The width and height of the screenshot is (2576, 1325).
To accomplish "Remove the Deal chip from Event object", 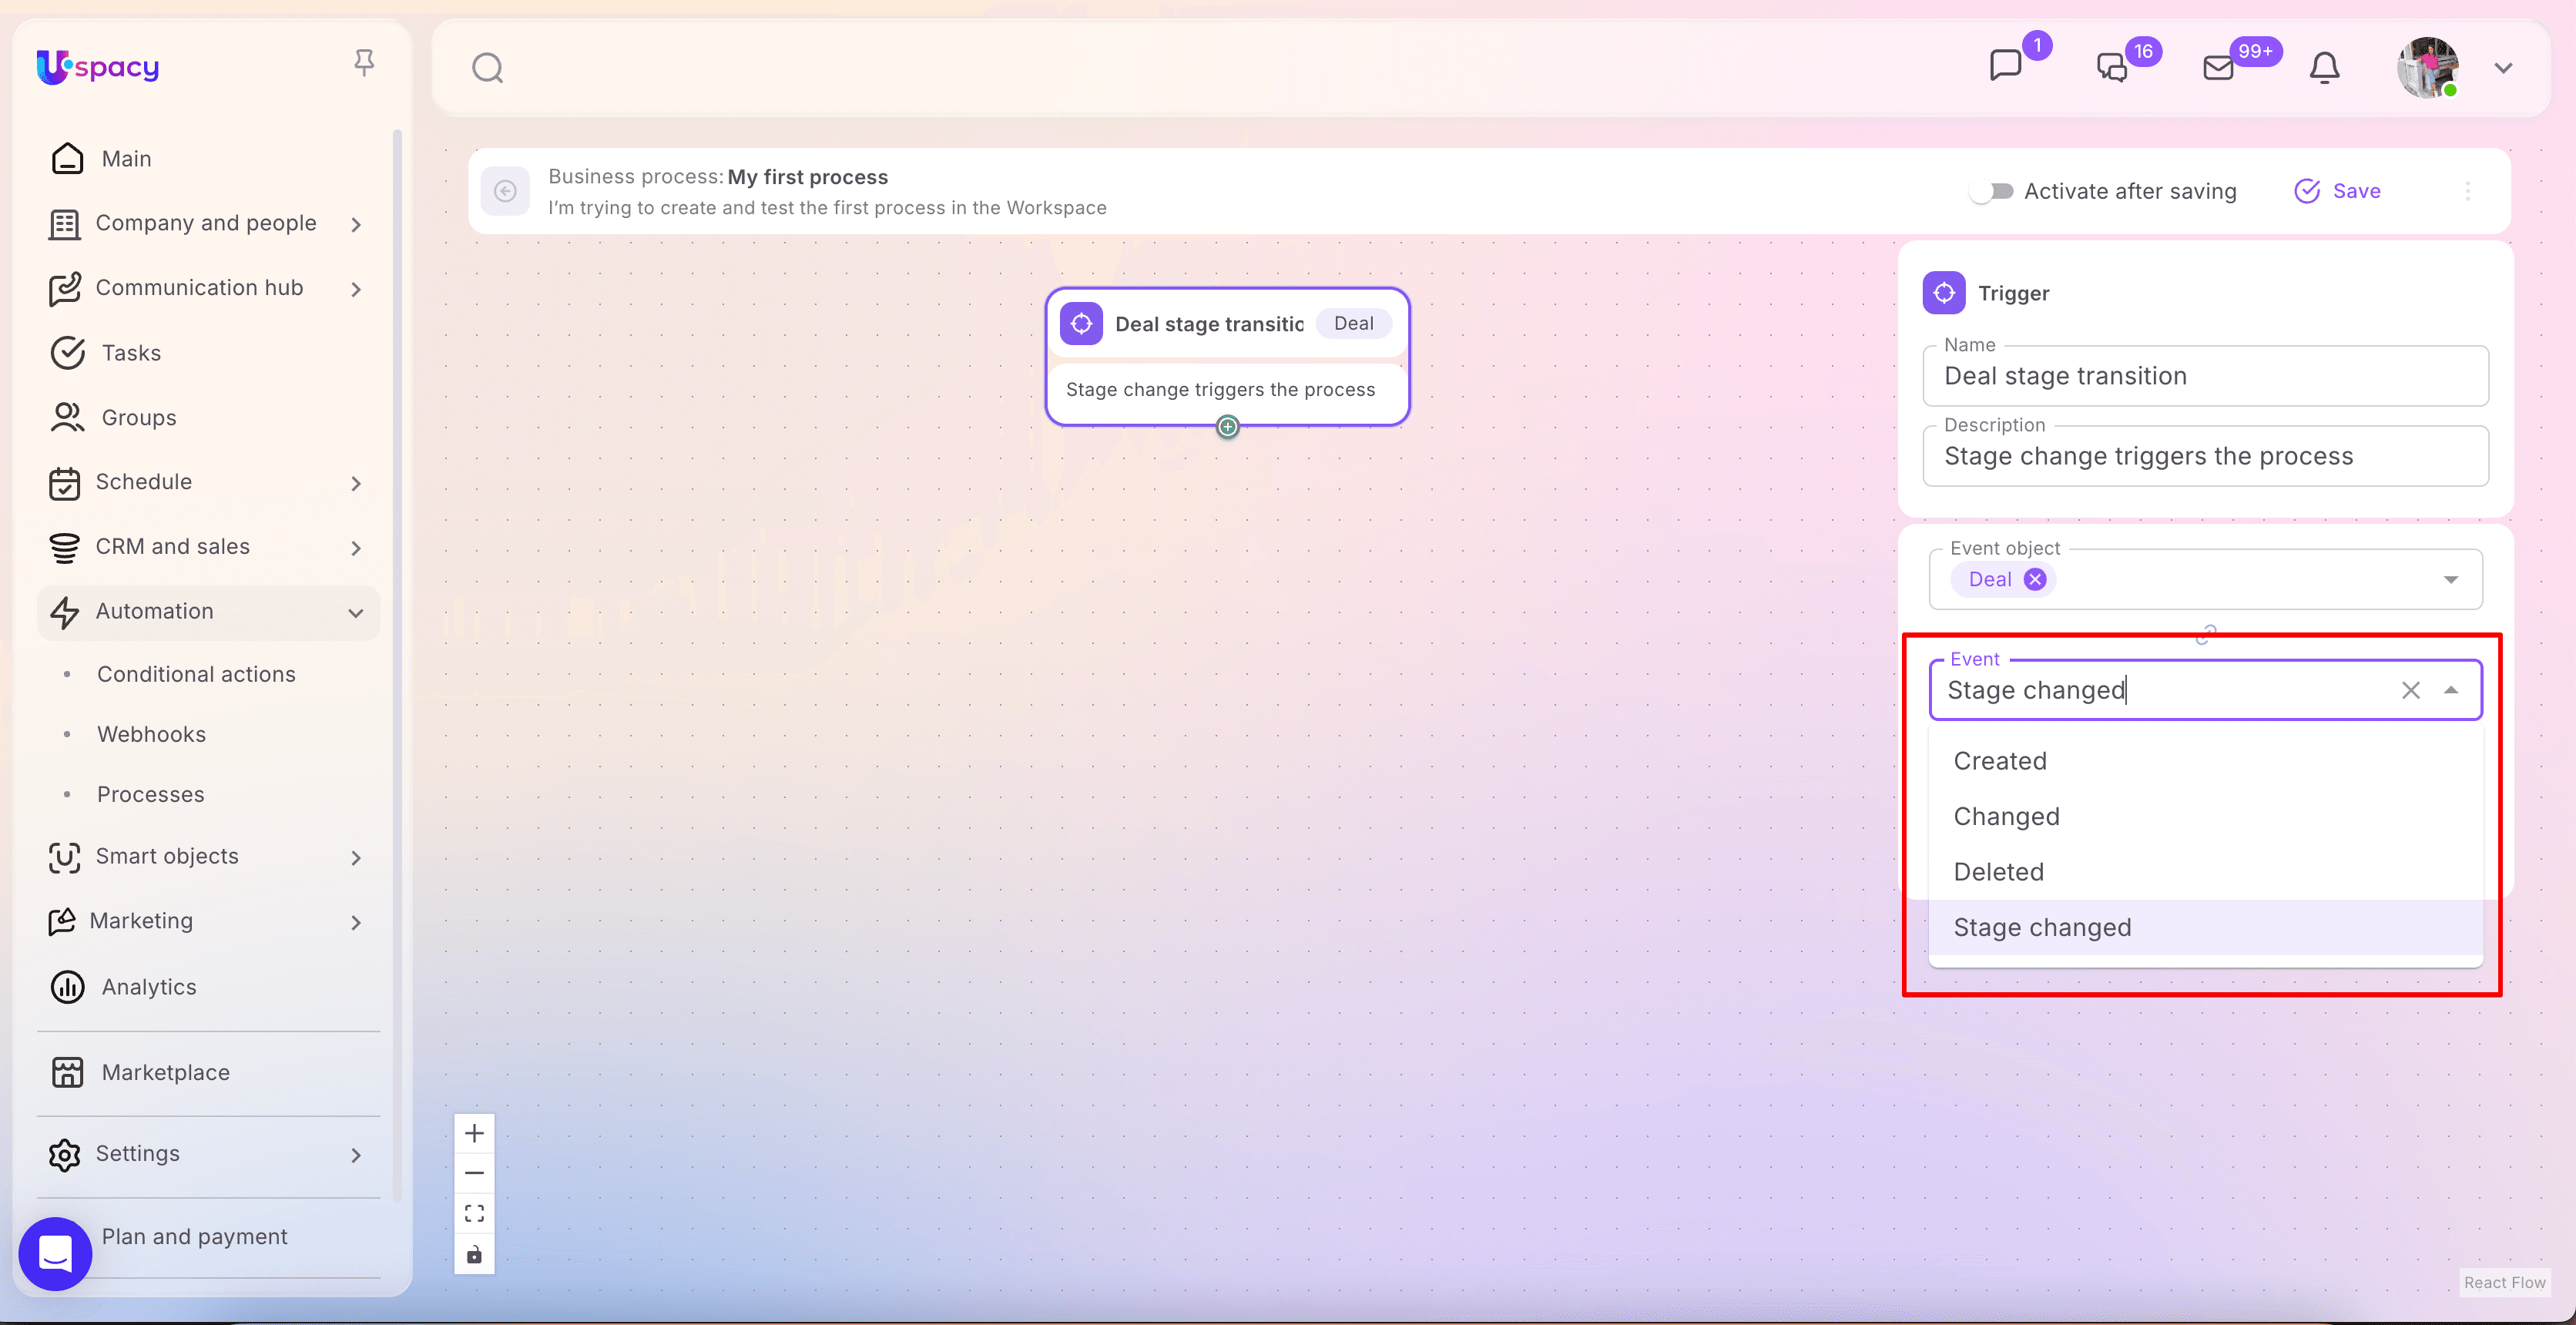I will click(x=2035, y=579).
